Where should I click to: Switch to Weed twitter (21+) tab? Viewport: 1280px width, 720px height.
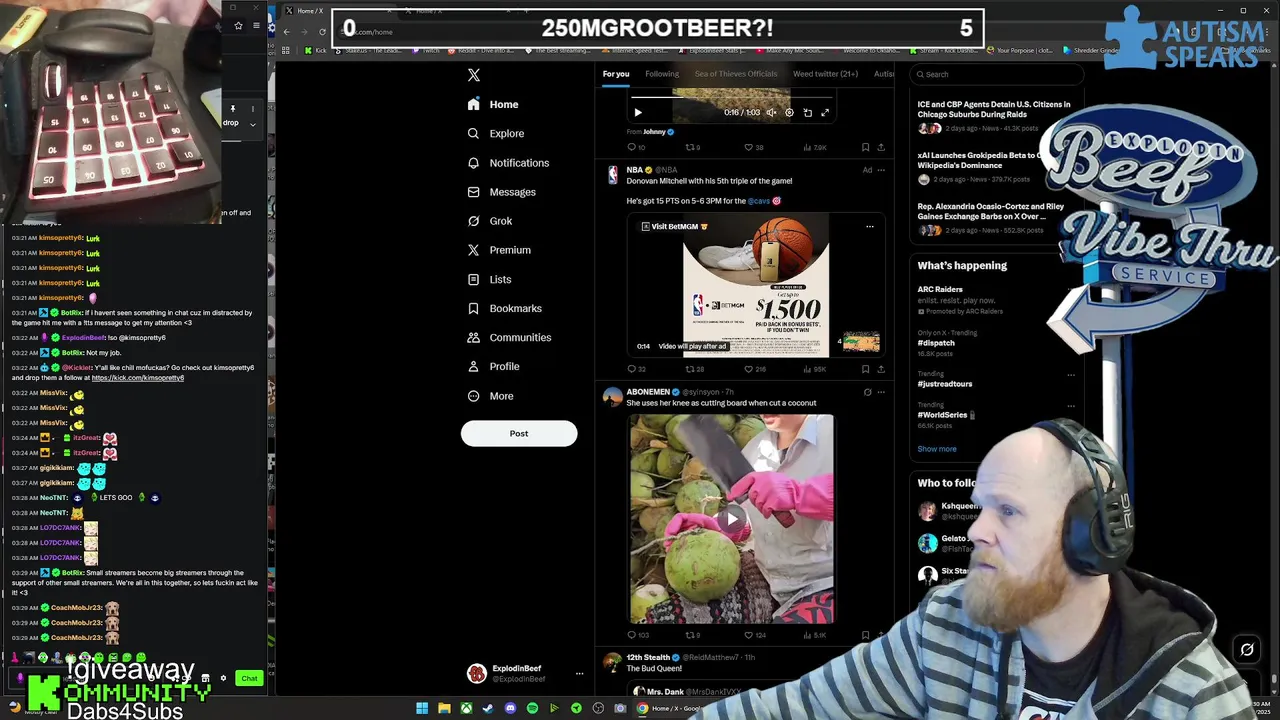coord(825,74)
